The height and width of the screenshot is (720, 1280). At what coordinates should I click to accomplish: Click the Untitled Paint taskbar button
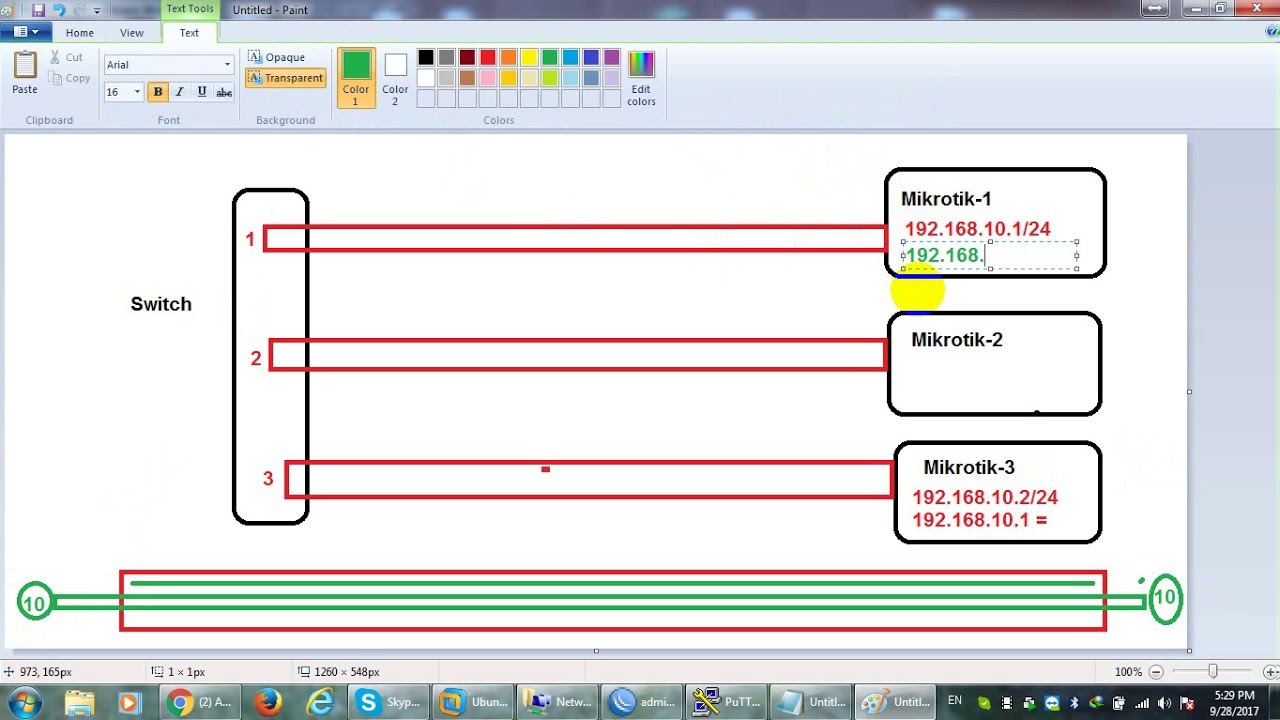pos(896,702)
